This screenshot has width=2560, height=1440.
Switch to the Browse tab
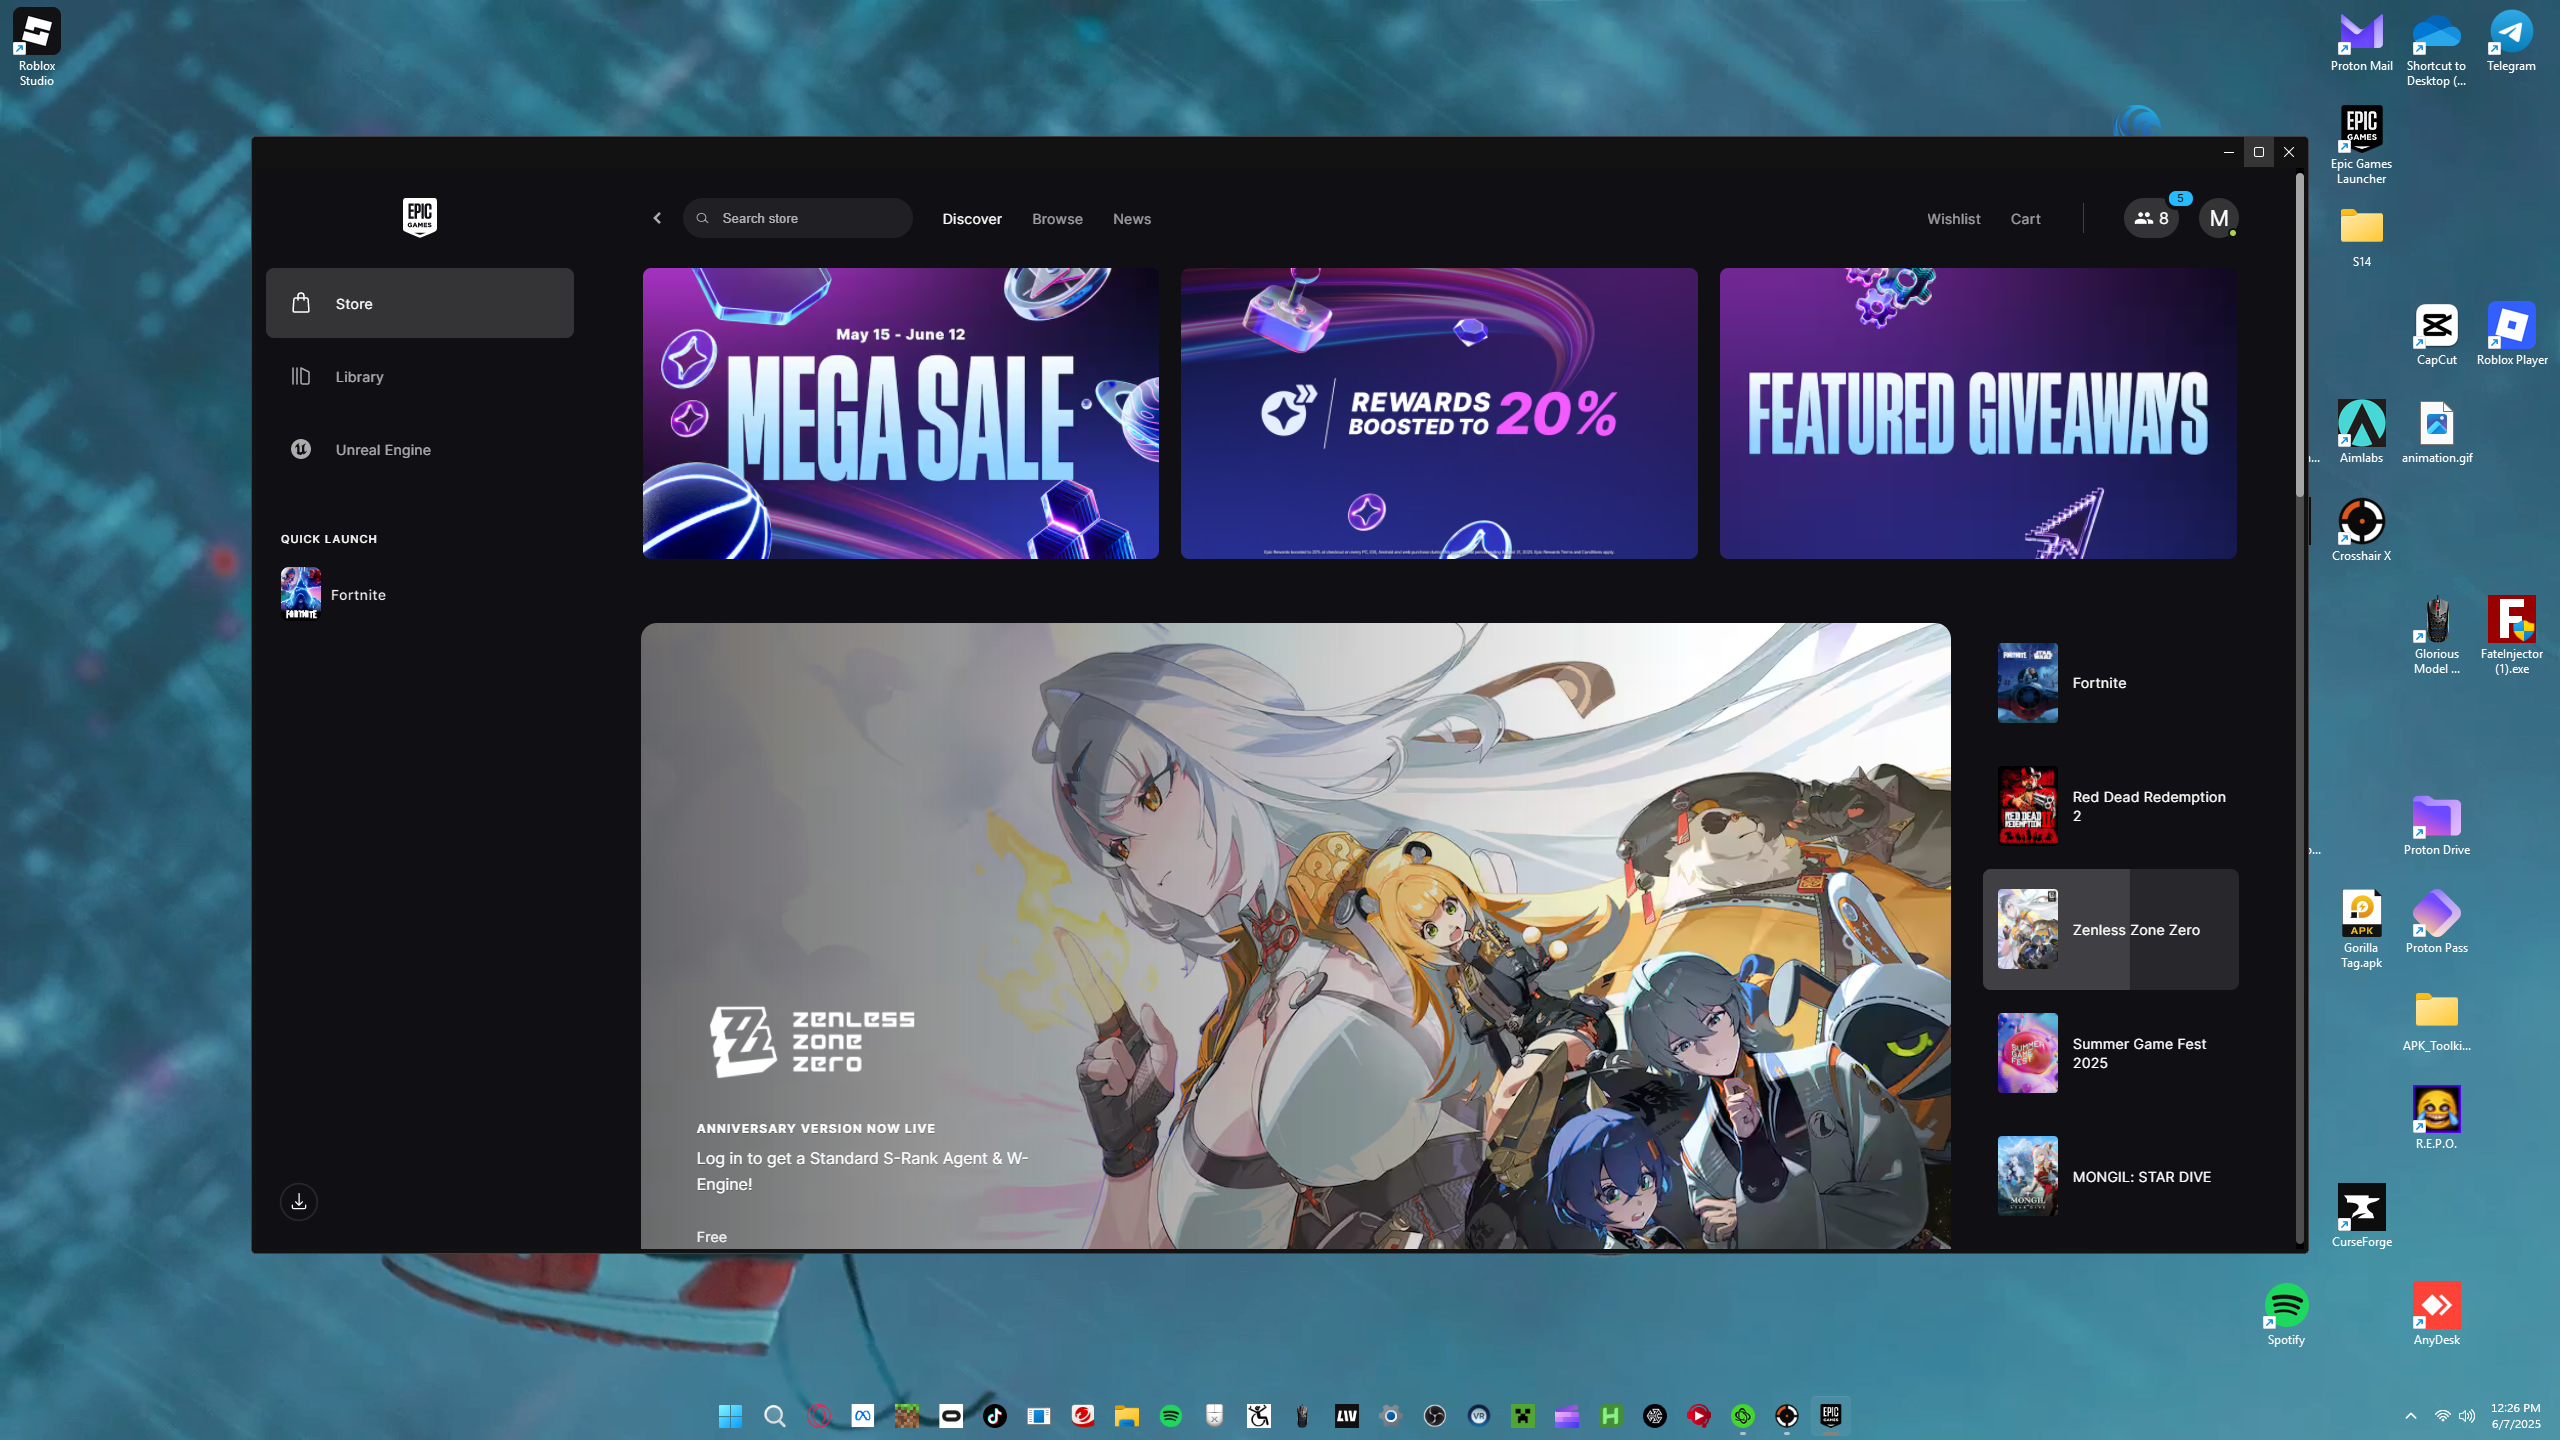pyautogui.click(x=1057, y=219)
